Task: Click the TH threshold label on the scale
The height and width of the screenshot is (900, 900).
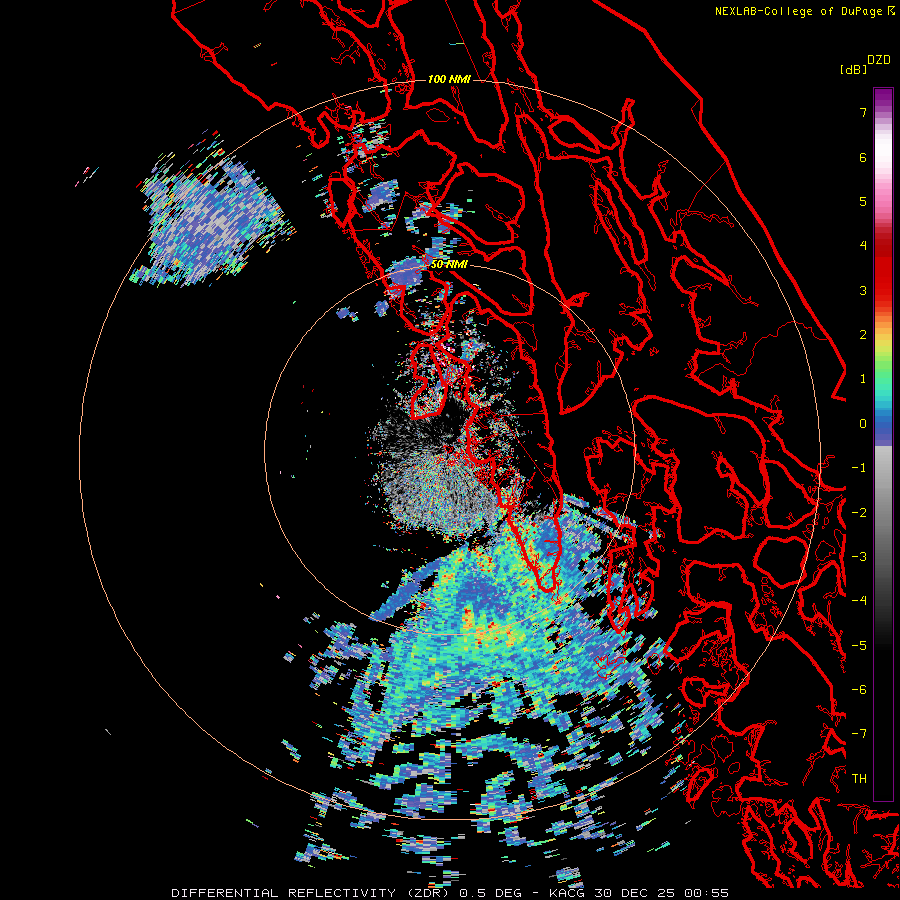Action: tap(859, 779)
